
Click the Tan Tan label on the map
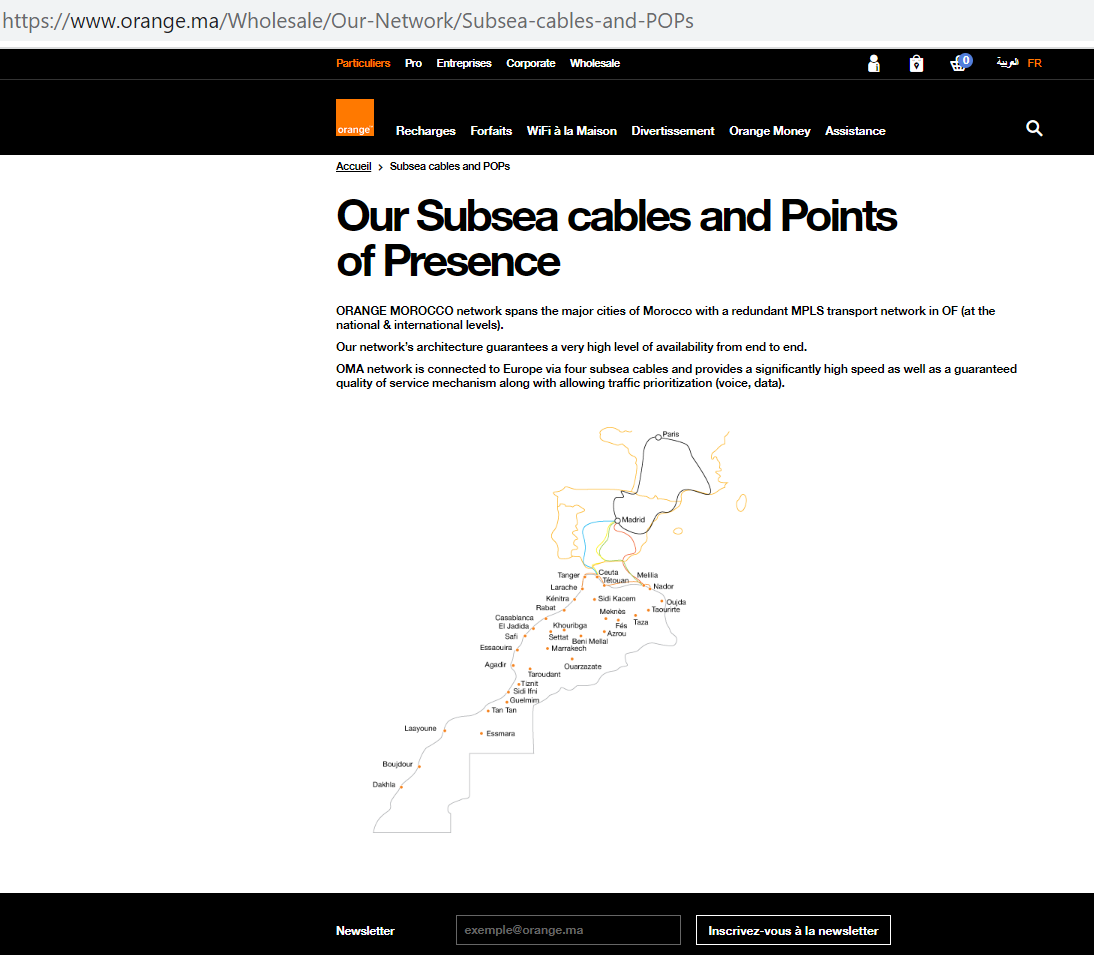(504, 710)
